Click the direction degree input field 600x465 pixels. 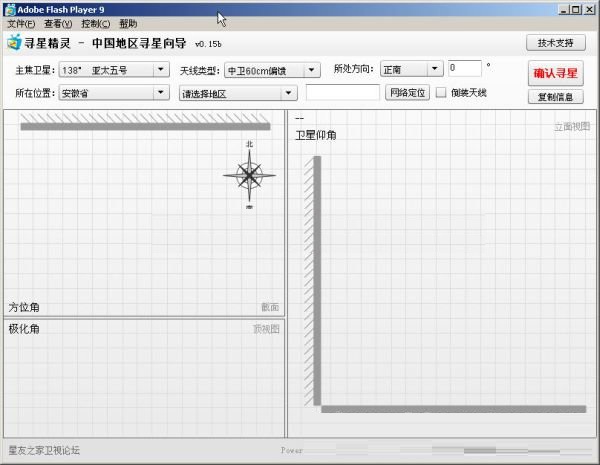pos(465,69)
